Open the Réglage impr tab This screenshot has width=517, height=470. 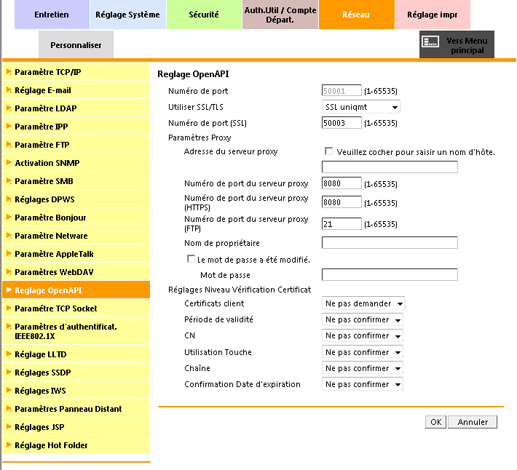(x=432, y=15)
